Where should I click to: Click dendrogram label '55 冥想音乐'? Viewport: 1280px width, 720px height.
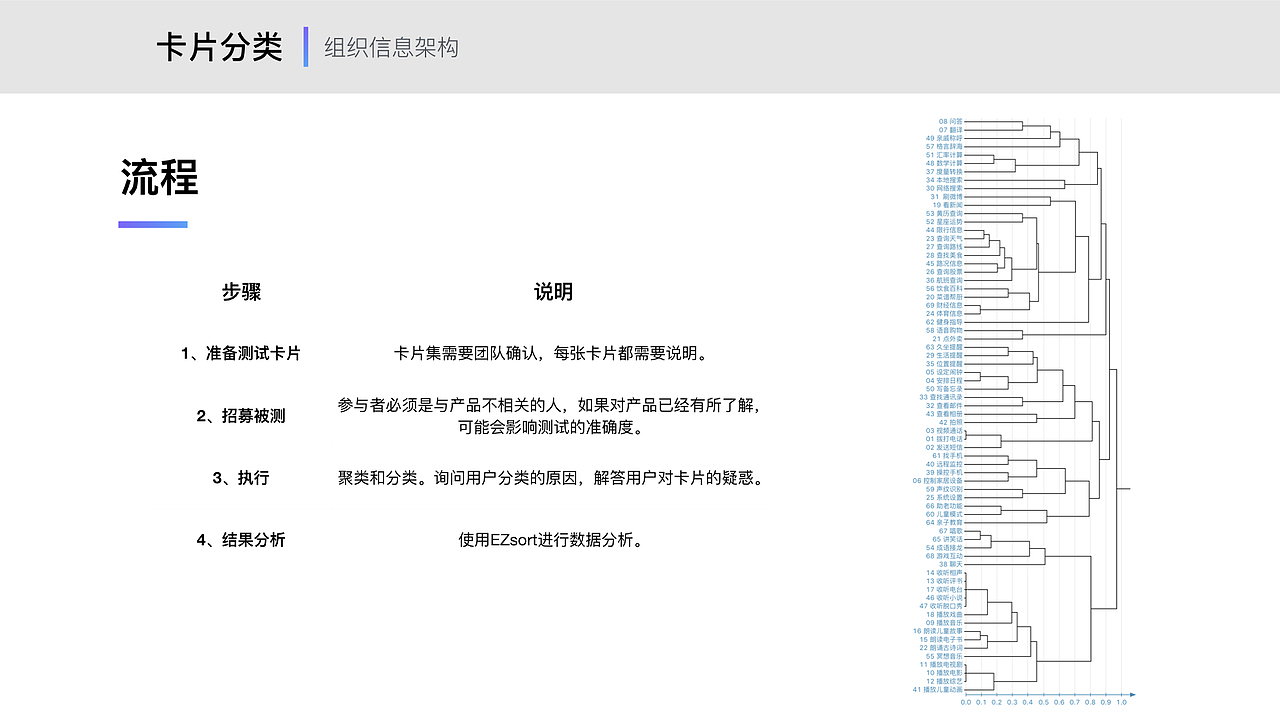point(945,656)
